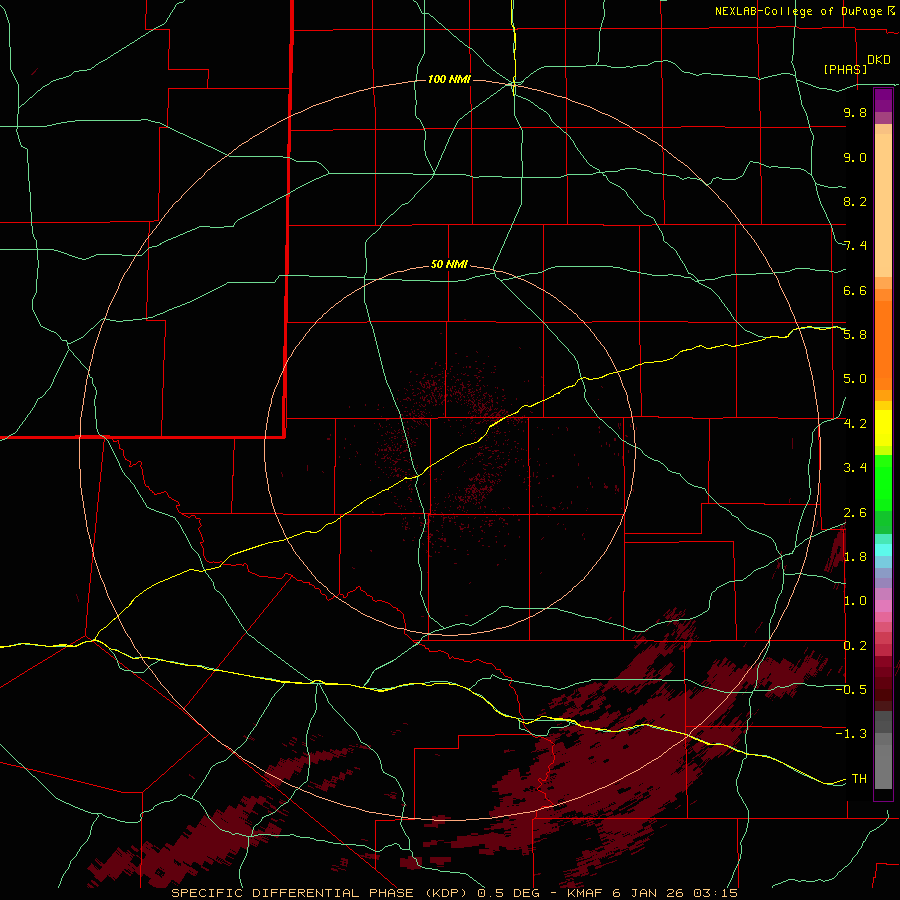Click the purple swatch at top of color bar

[x=883, y=100]
